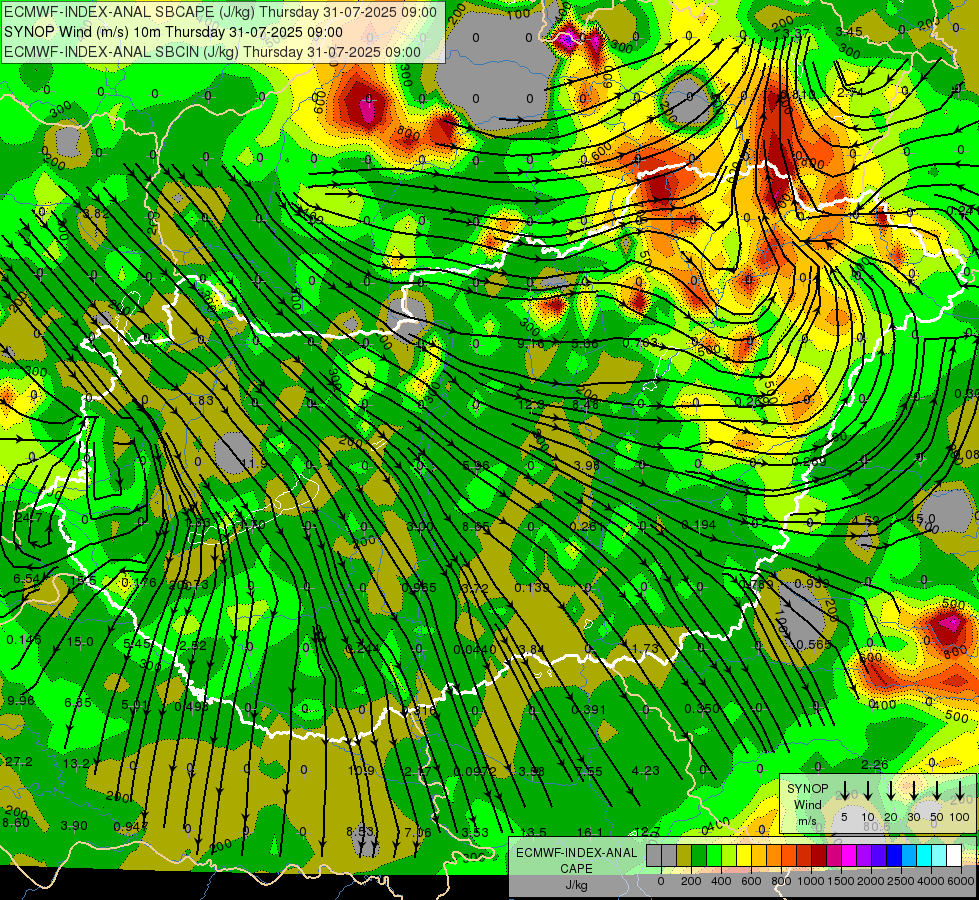
Task: Click the '9.16' value on the map
Action: (531, 344)
